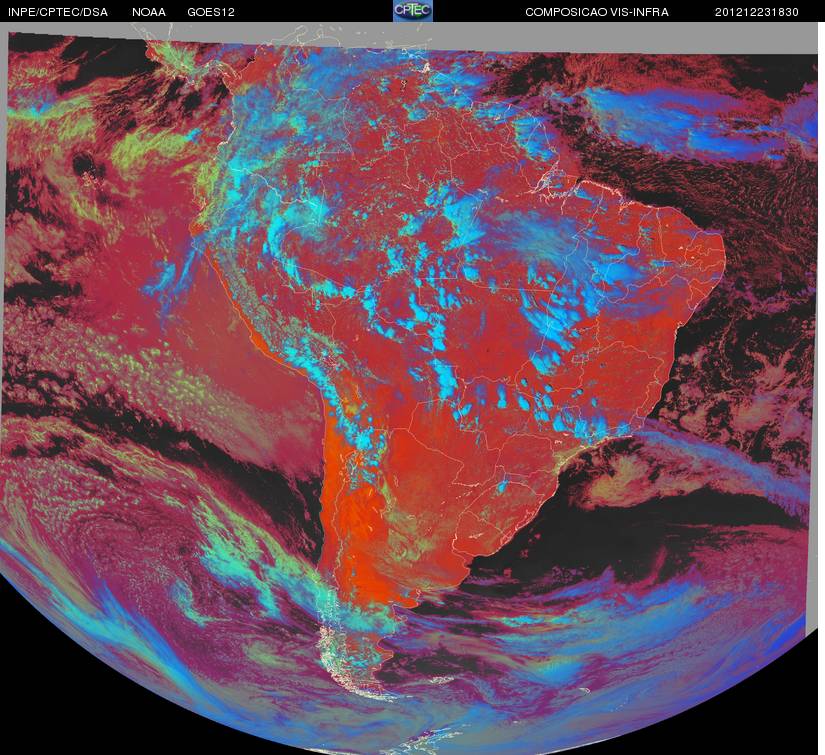This screenshot has height=755, width=825.
Task: Click the 201212231830 timestamp
Action: pos(757,12)
